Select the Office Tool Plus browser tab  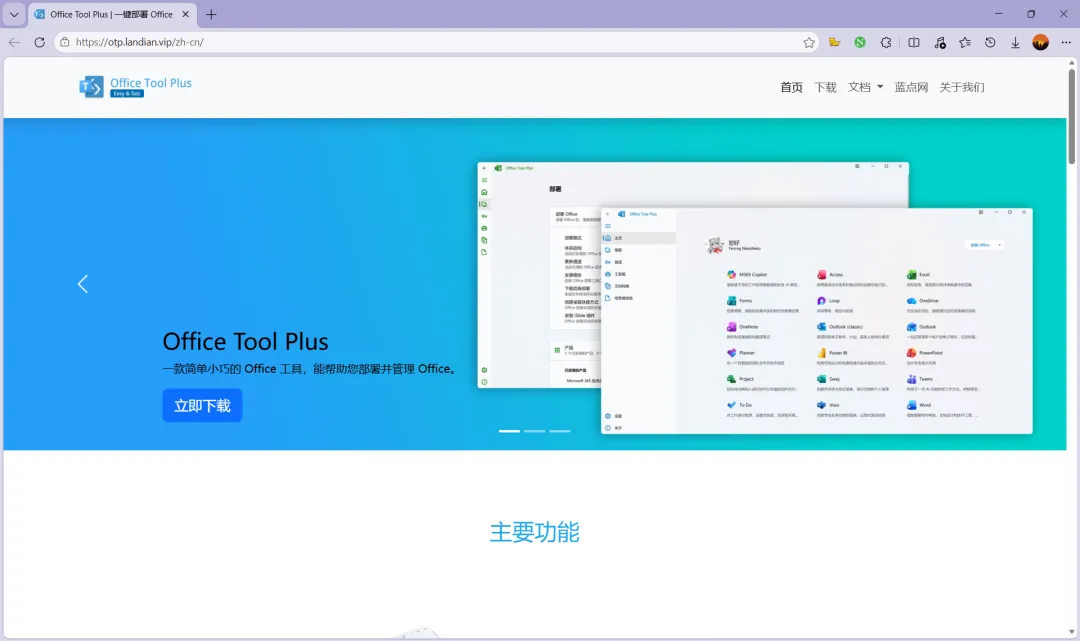(112, 14)
